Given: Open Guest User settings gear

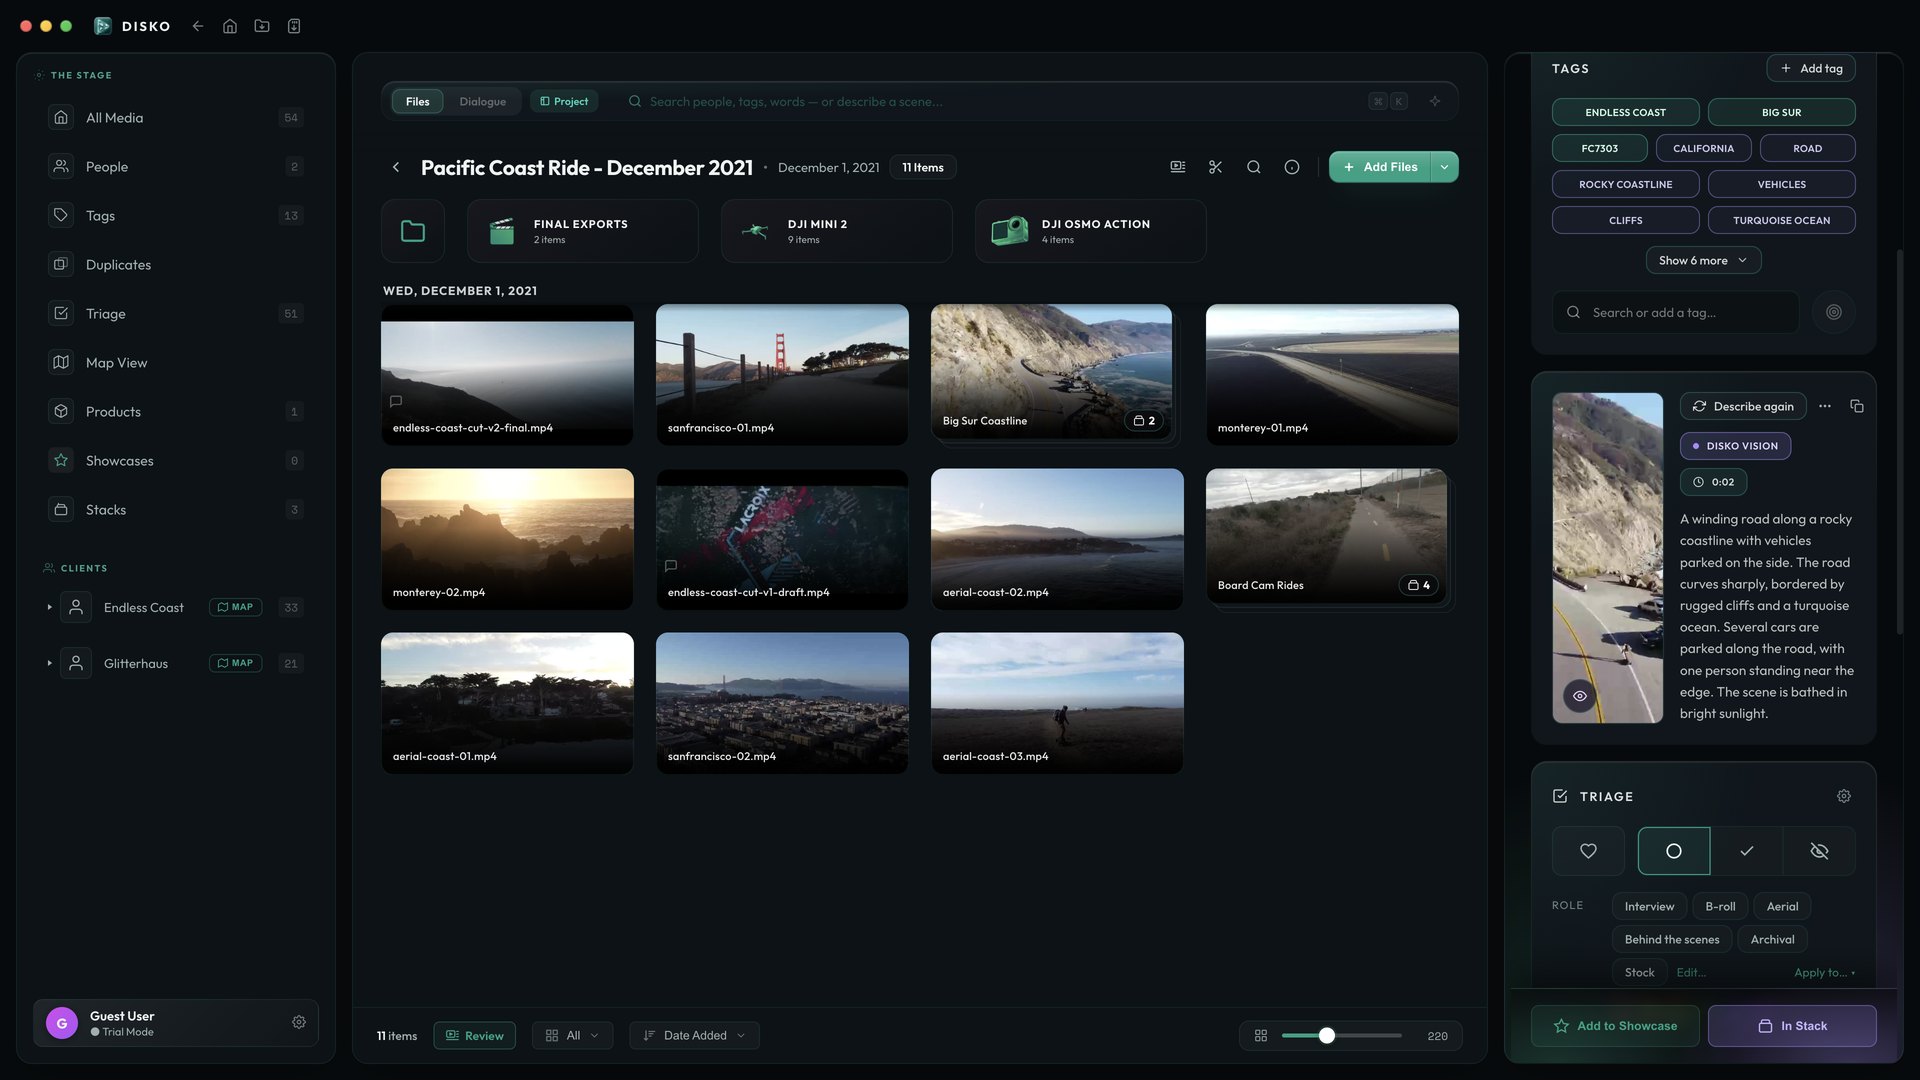Looking at the screenshot, I should point(299,1022).
